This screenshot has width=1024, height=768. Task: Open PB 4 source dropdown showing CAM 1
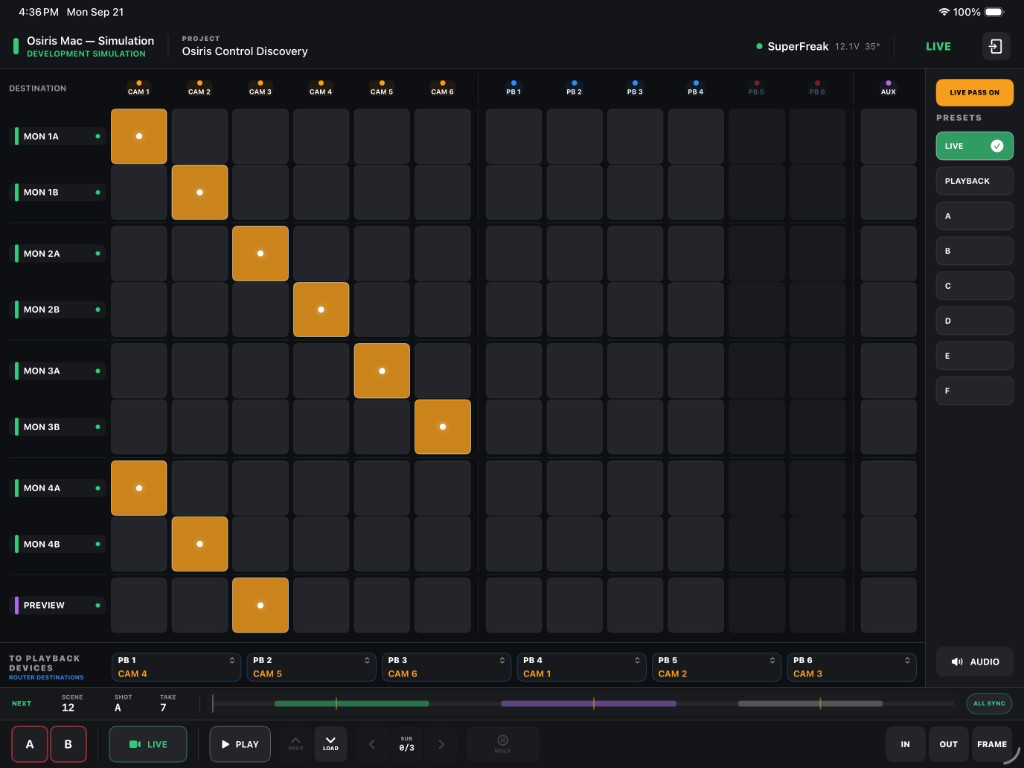[x=581, y=667]
